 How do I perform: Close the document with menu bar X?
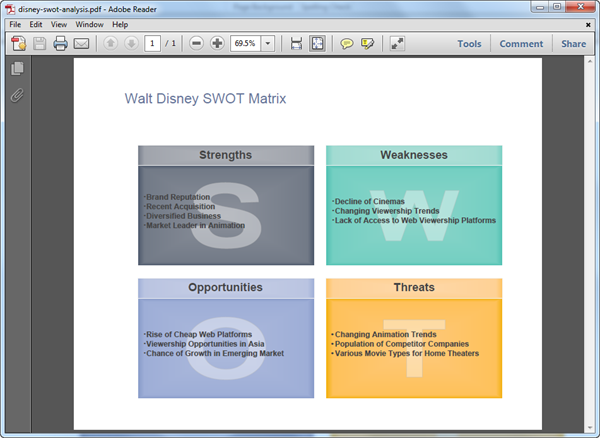(x=588, y=25)
